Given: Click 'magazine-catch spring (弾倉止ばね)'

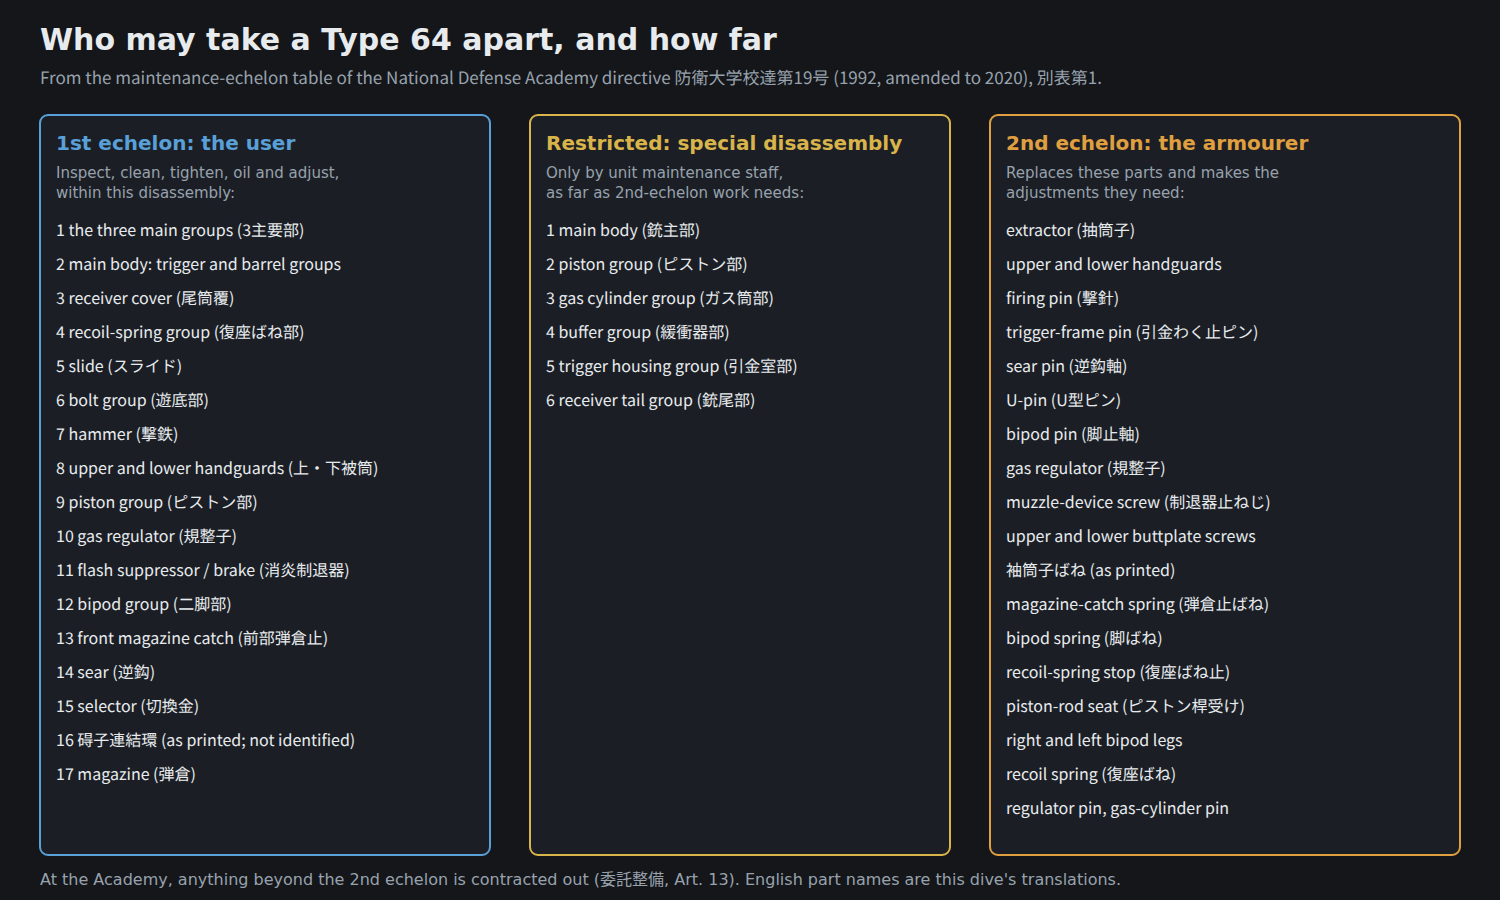Looking at the screenshot, I should (1138, 604).
